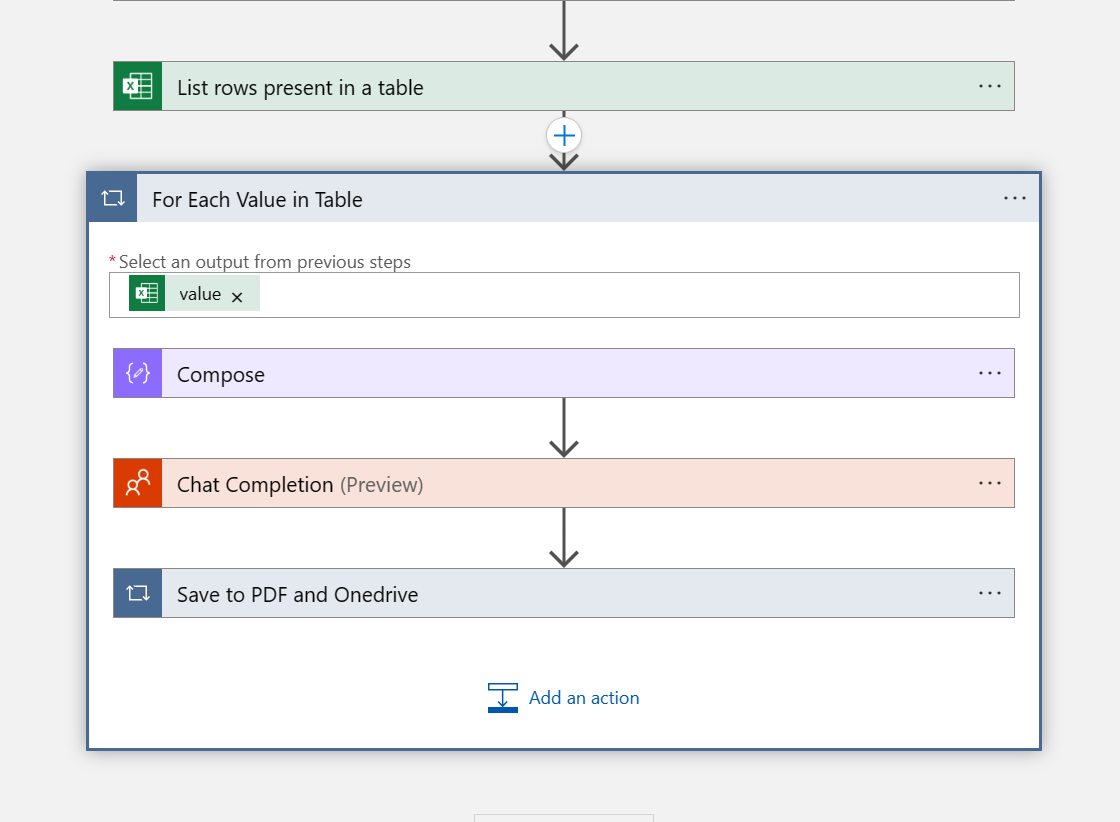Viewport: 1120px width, 822px height.
Task: Open the For Each Value in Table menu
Action: click(1015, 197)
